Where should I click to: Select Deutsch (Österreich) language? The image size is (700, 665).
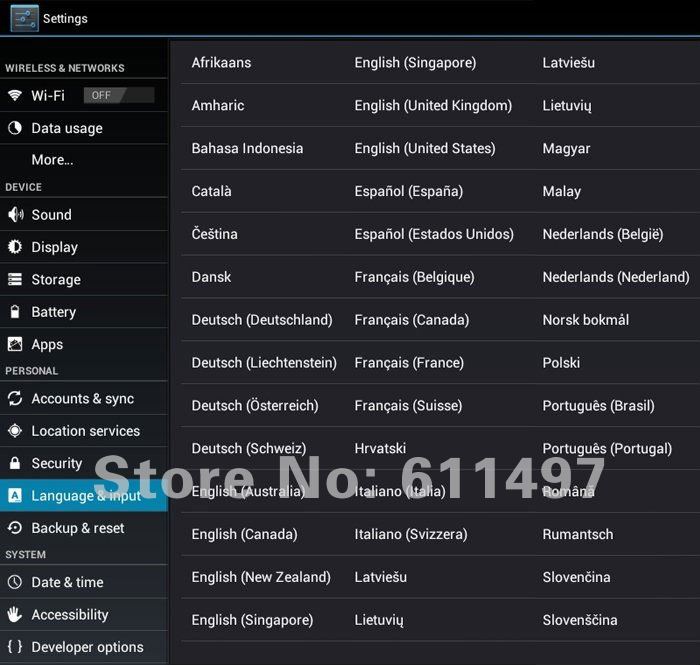tap(255, 406)
